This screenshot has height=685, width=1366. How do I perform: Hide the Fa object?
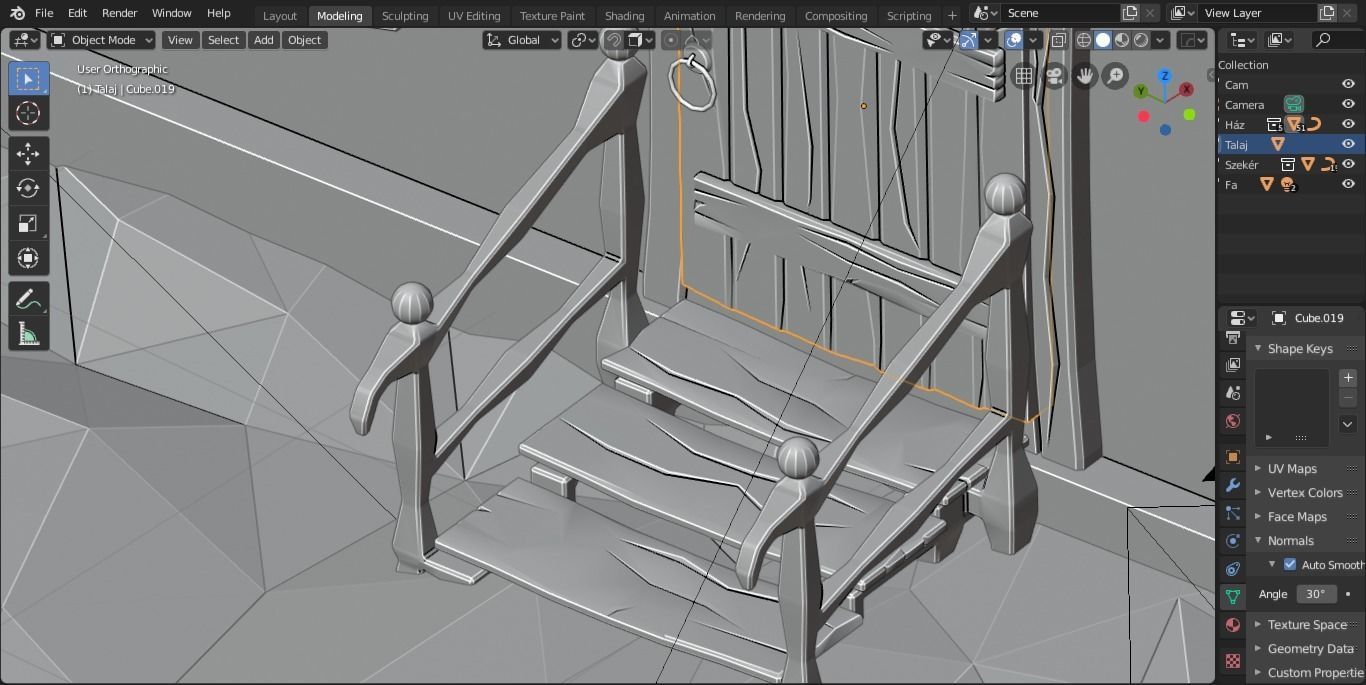(1348, 184)
